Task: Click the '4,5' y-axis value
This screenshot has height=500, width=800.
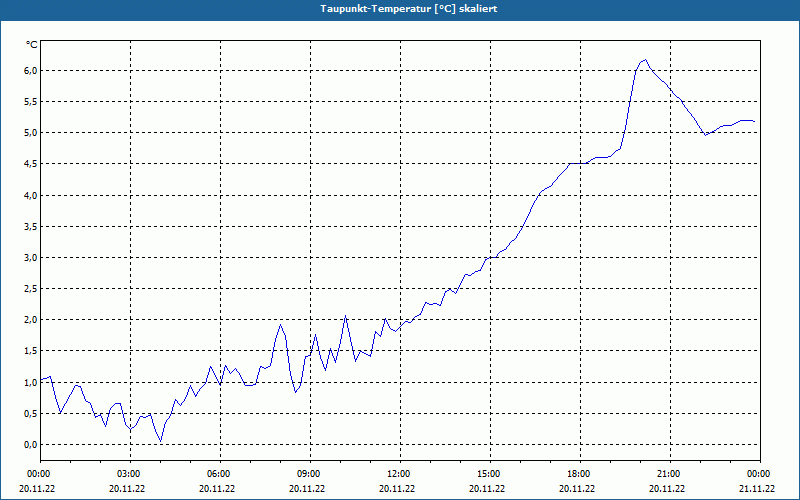Action: [31, 164]
